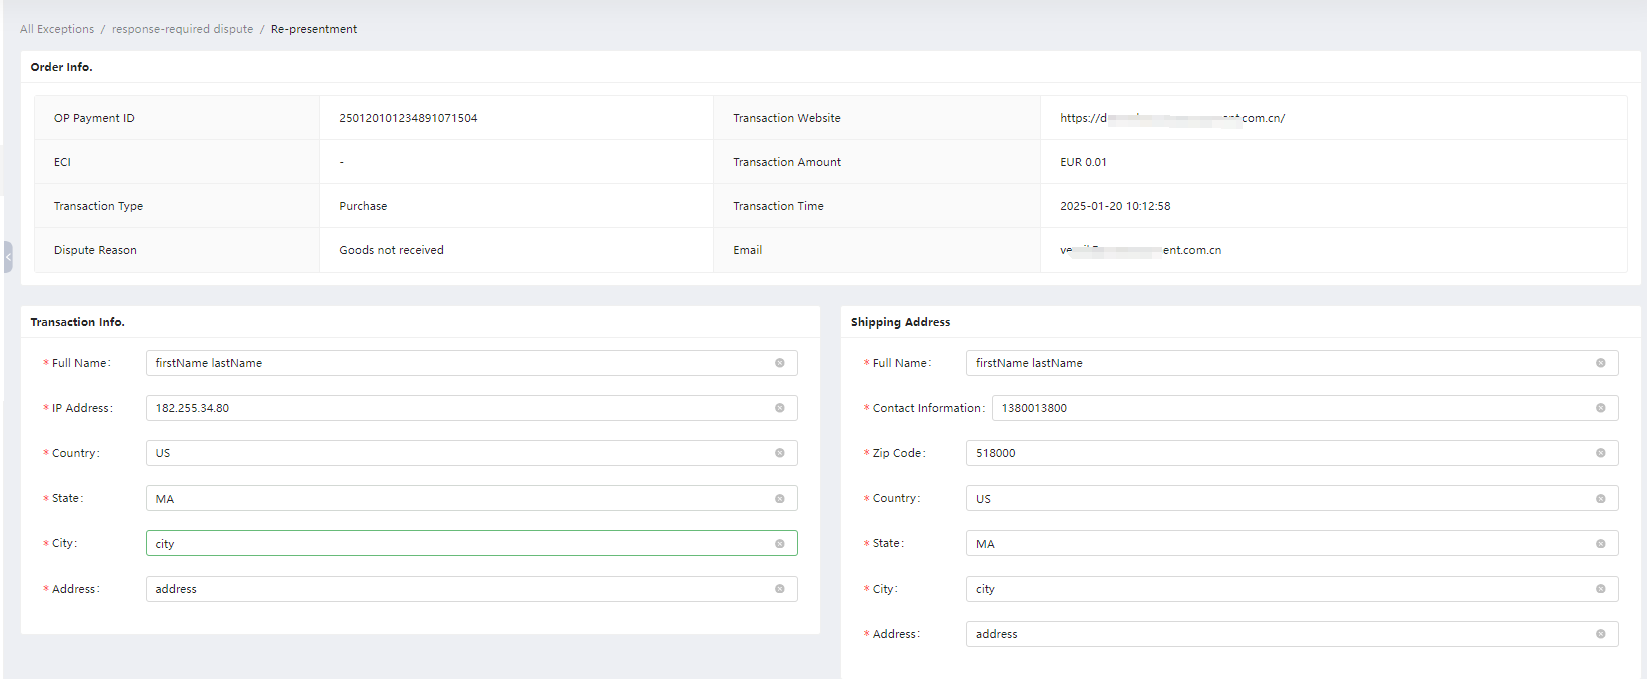Clear the IP Address field
Image resolution: width=1647 pixels, height=679 pixels.
tap(780, 408)
